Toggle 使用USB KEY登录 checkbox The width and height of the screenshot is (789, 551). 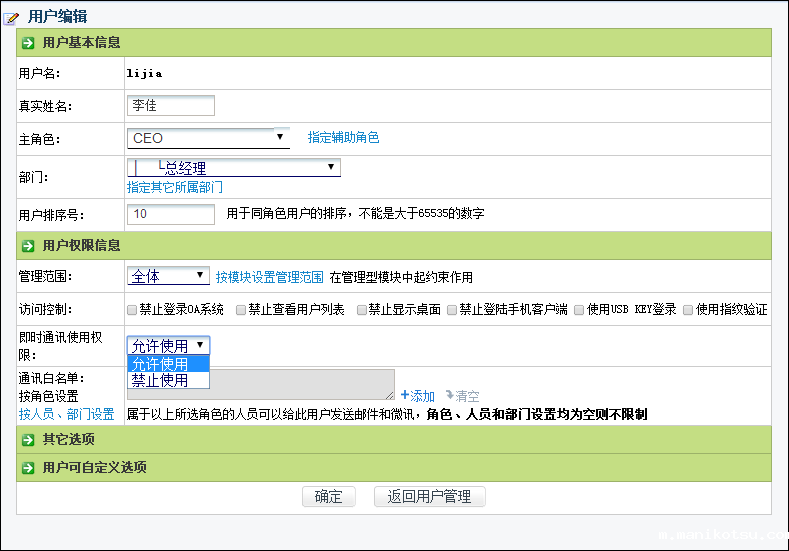click(x=579, y=310)
